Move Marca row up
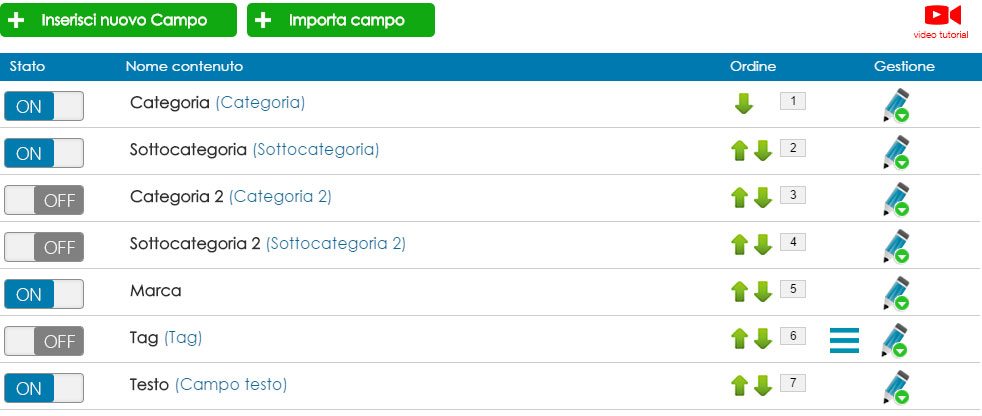982x416 pixels. coord(740,292)
